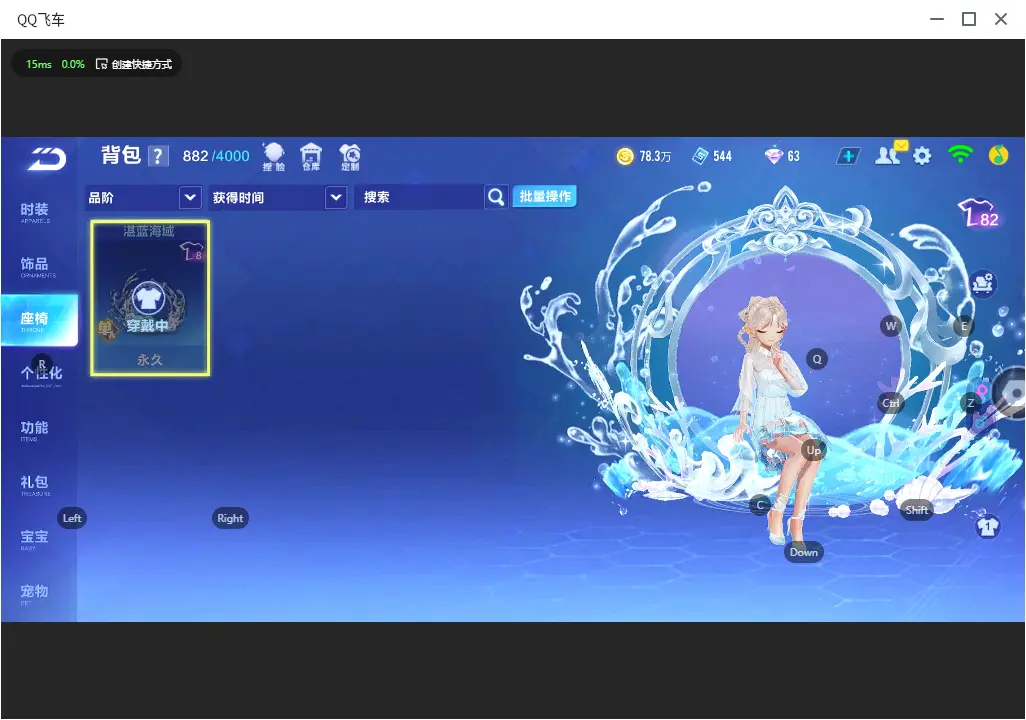This screenshot has width=1026, height=720.
Task: Click the blue ticket currency icon
Action: 700,156
